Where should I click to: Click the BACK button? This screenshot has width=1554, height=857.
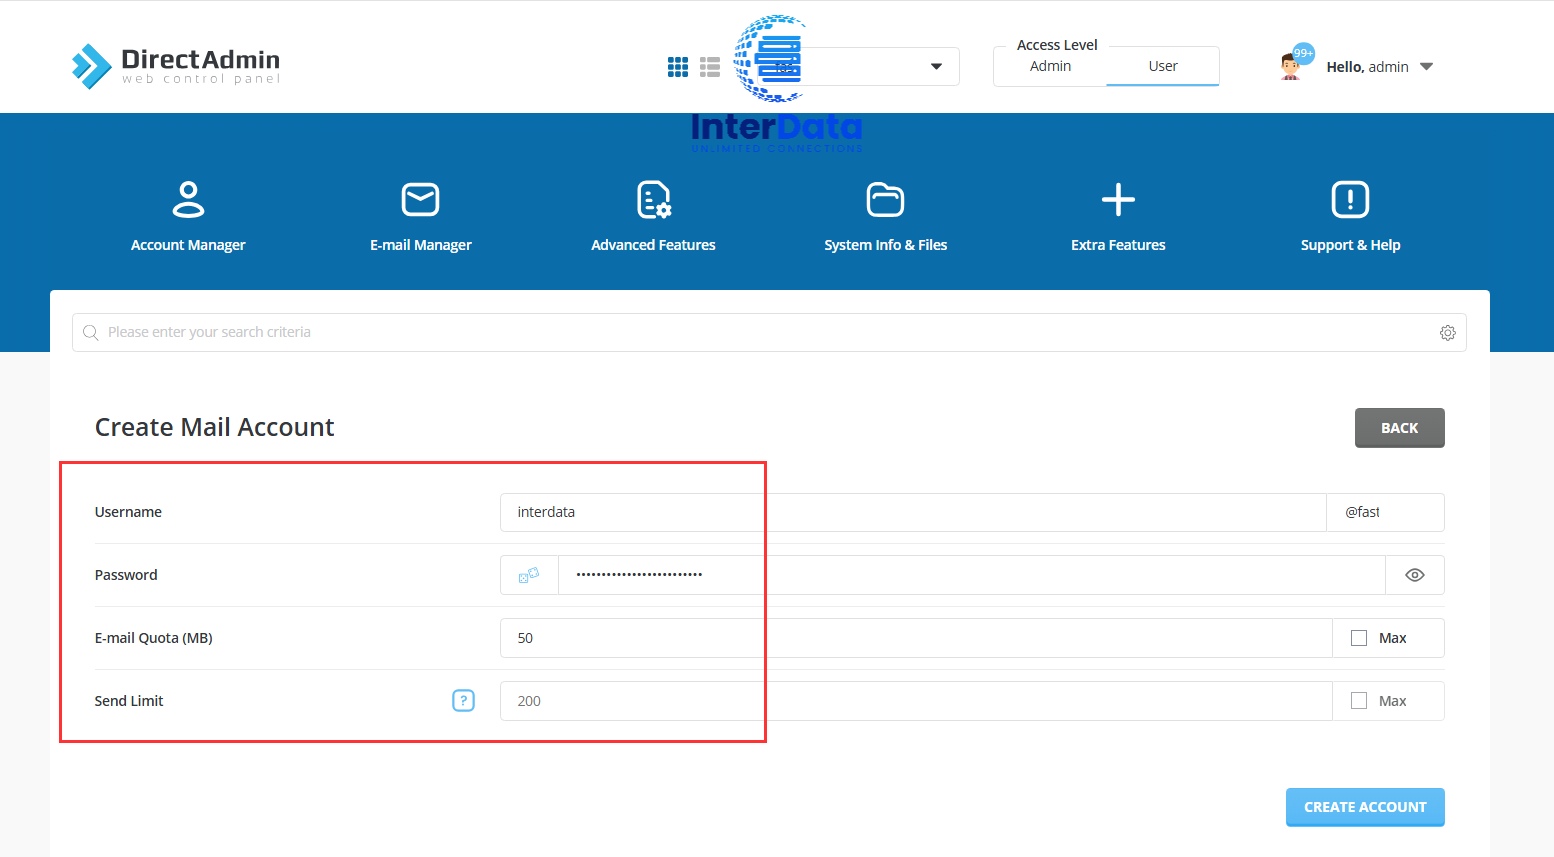[x=1399, y=428]
